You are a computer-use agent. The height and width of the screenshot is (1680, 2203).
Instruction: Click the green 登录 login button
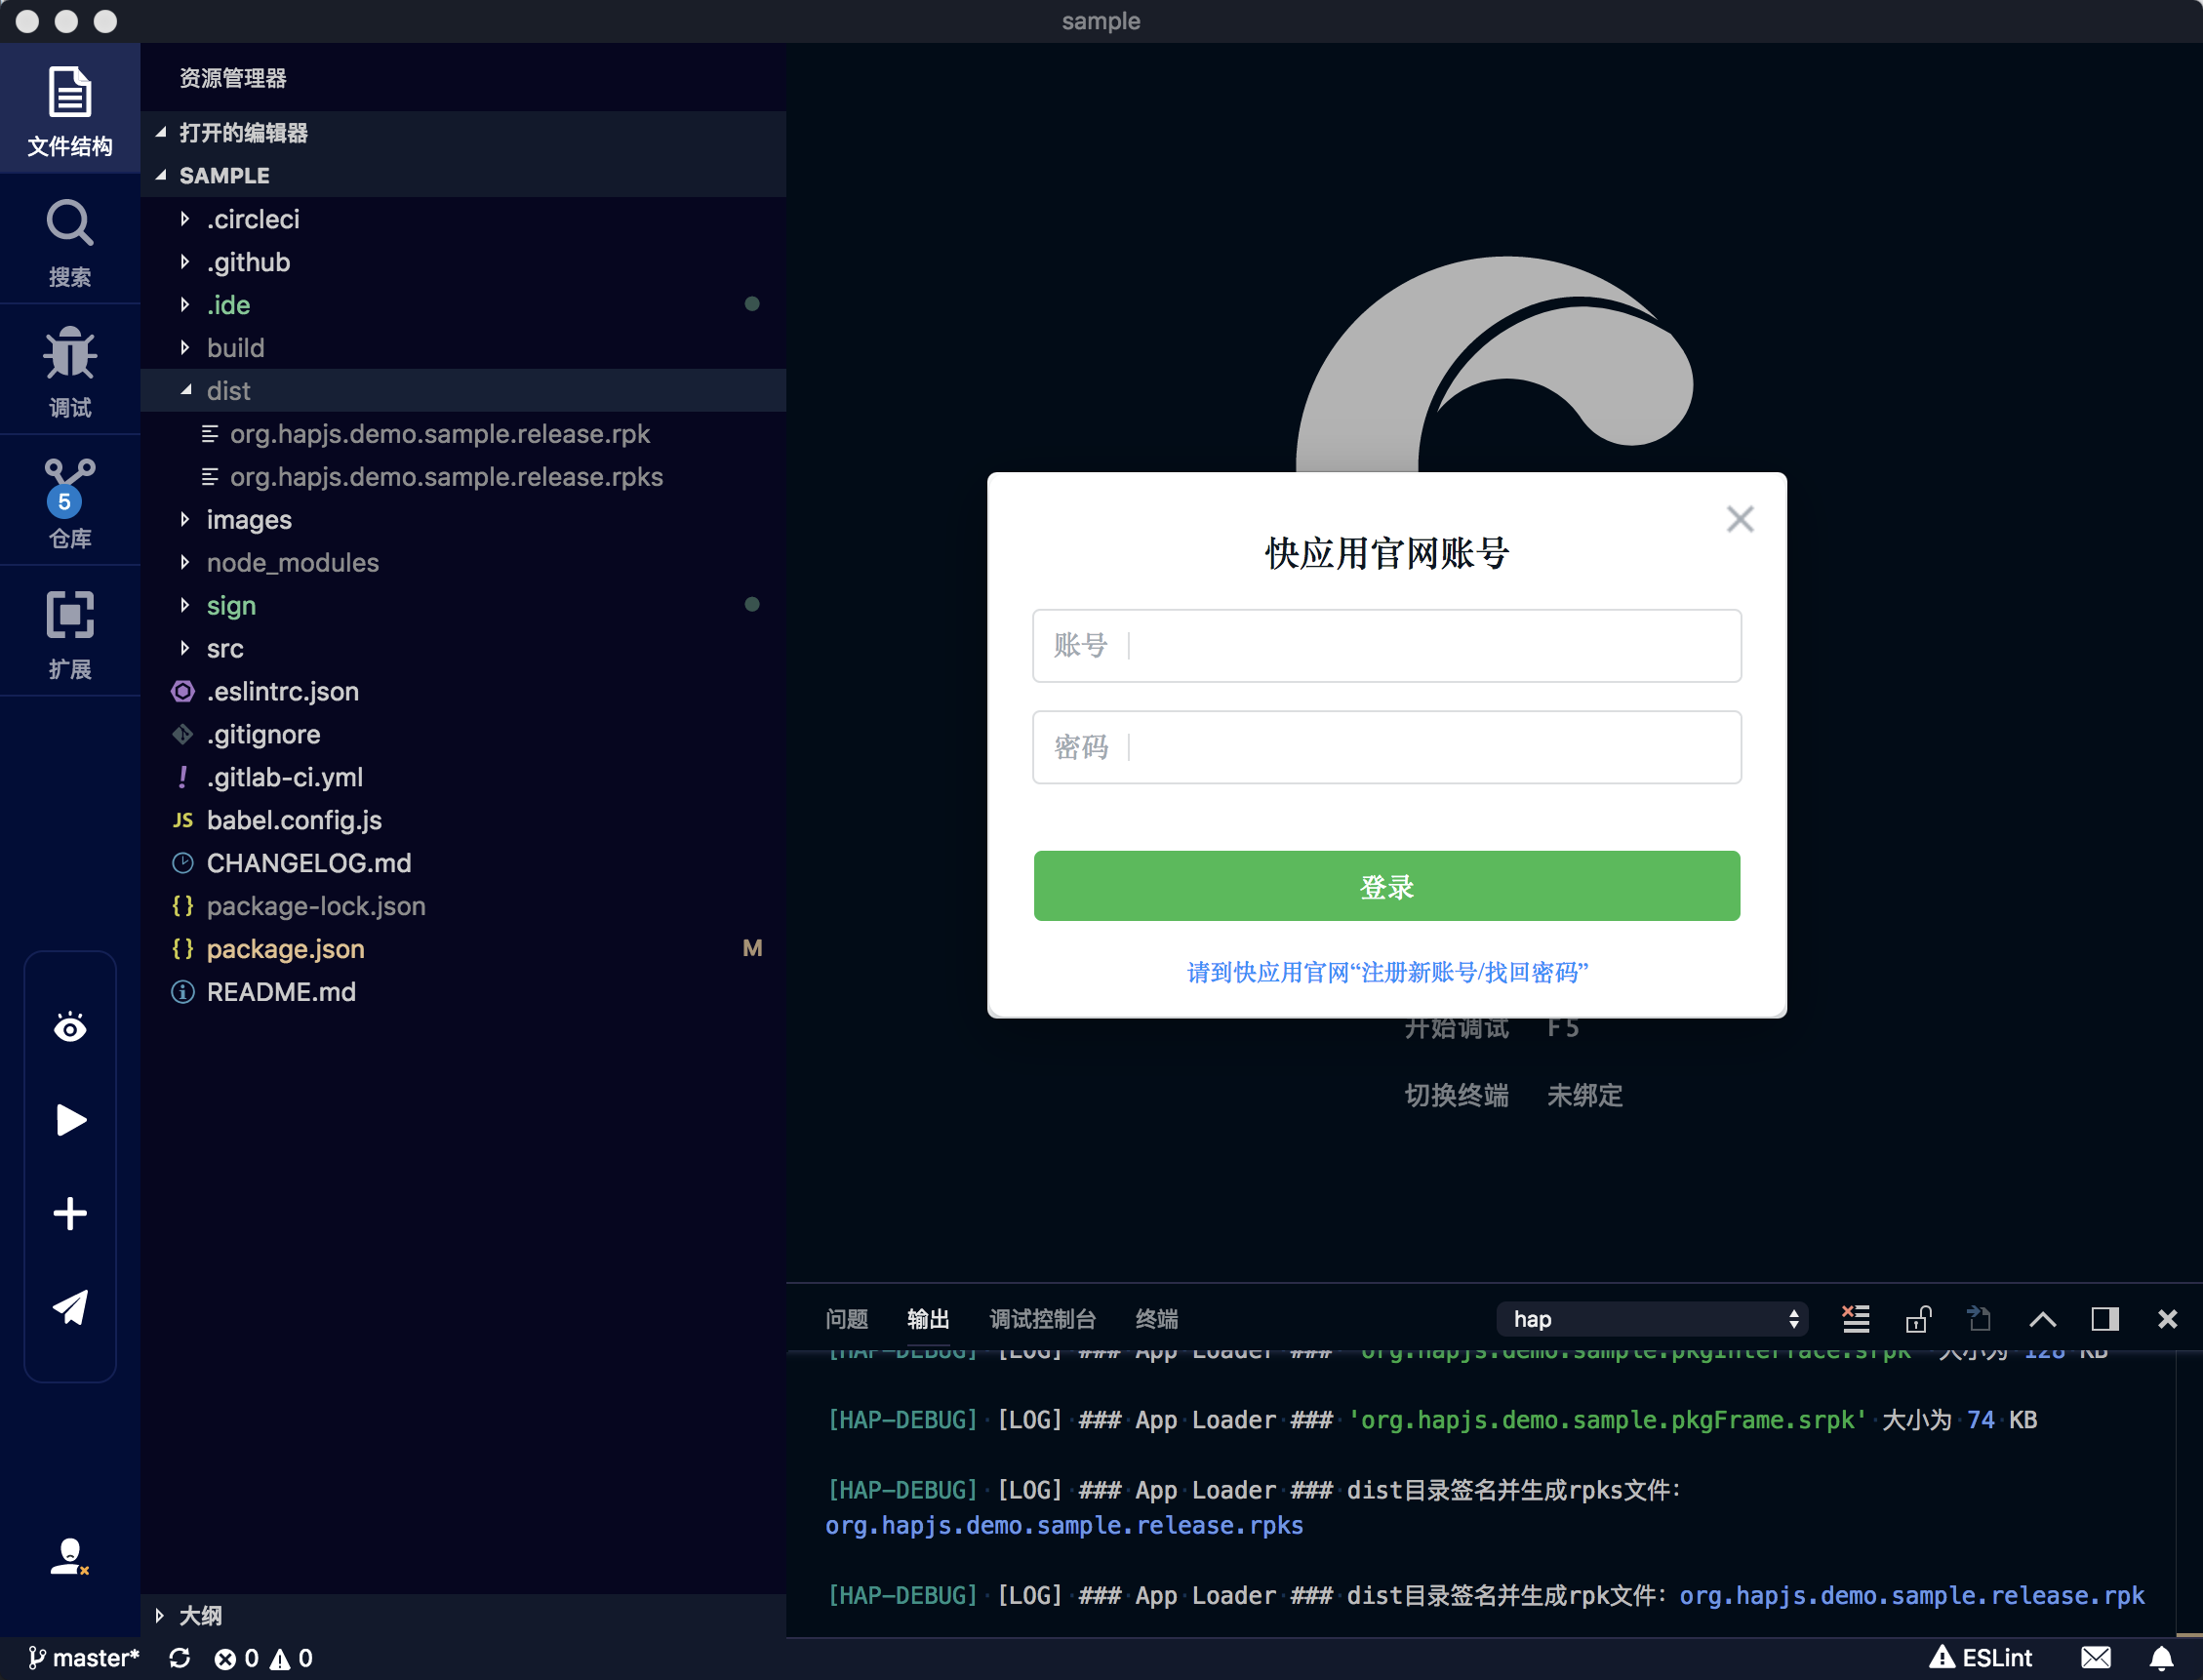pos(1386,886)
